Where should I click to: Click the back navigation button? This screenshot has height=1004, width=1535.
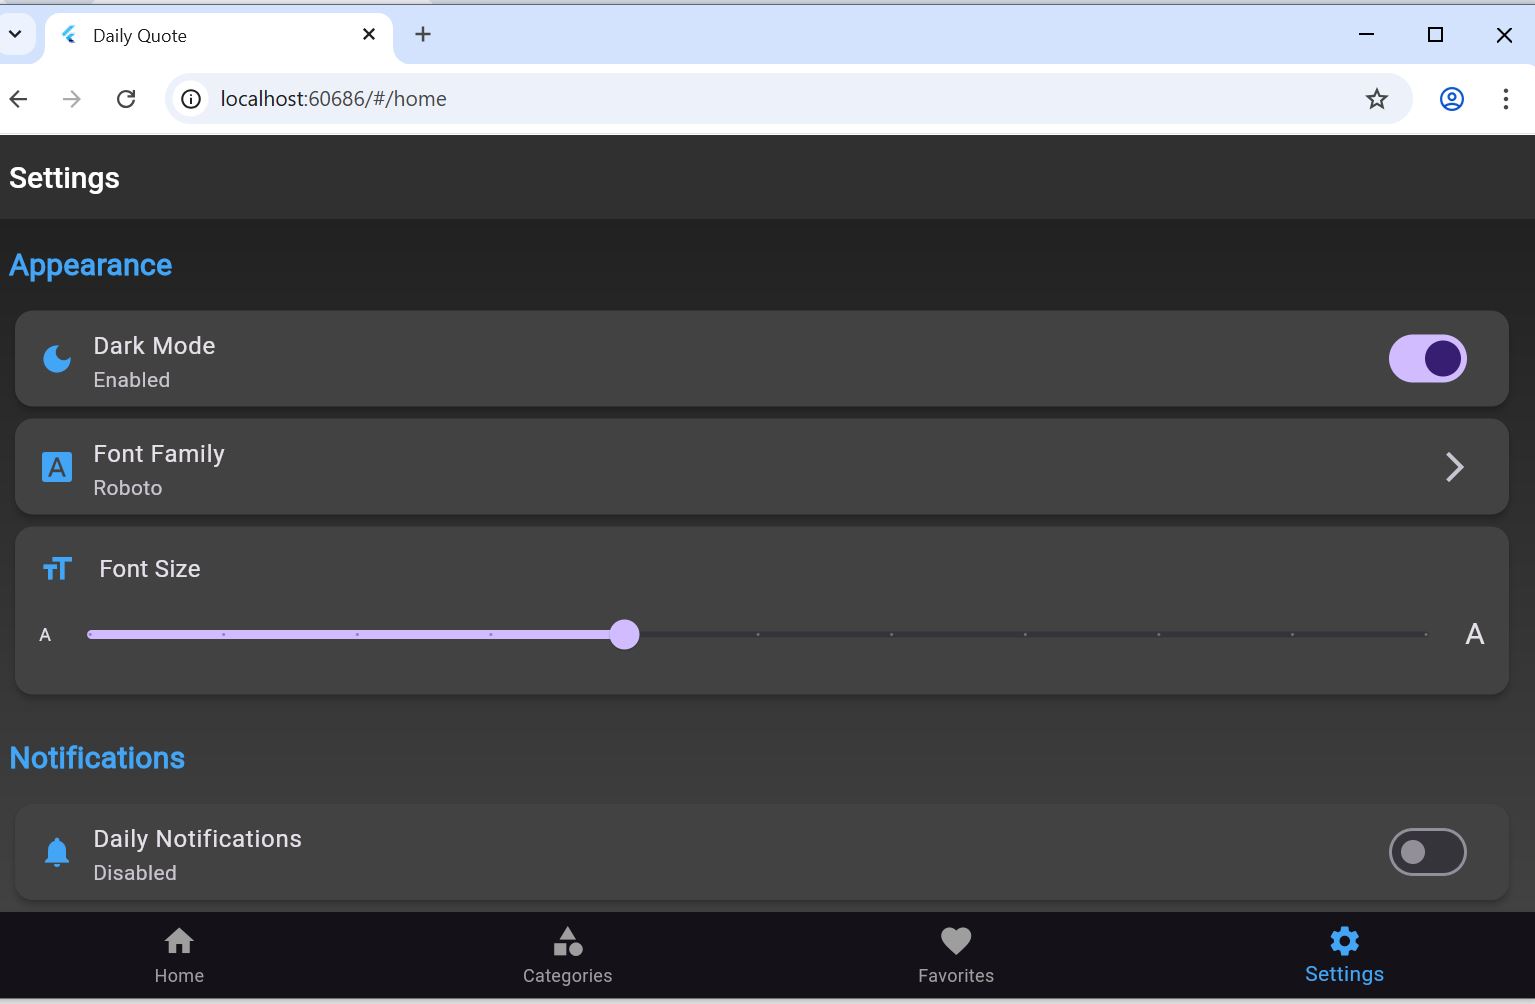[x=19, y=99]
